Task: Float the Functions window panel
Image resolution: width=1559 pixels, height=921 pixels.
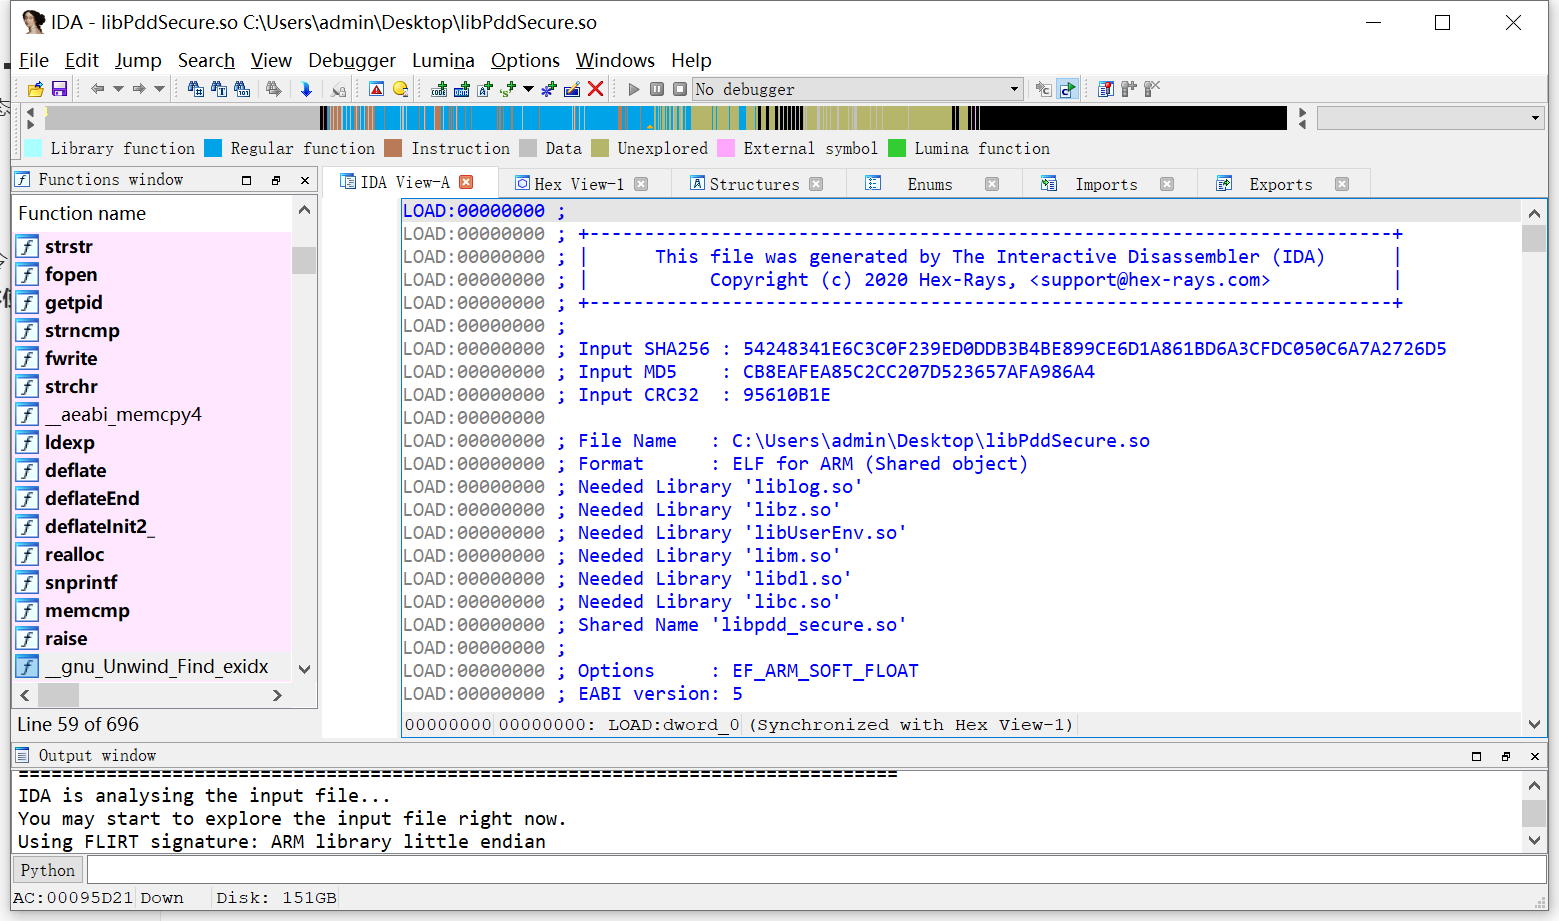Action: pos(276,181)
